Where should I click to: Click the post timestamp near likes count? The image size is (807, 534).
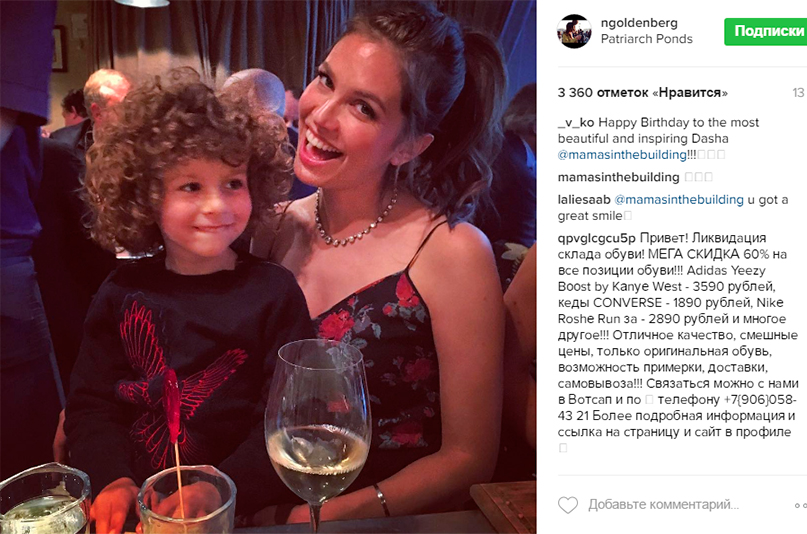click(799, 93)
